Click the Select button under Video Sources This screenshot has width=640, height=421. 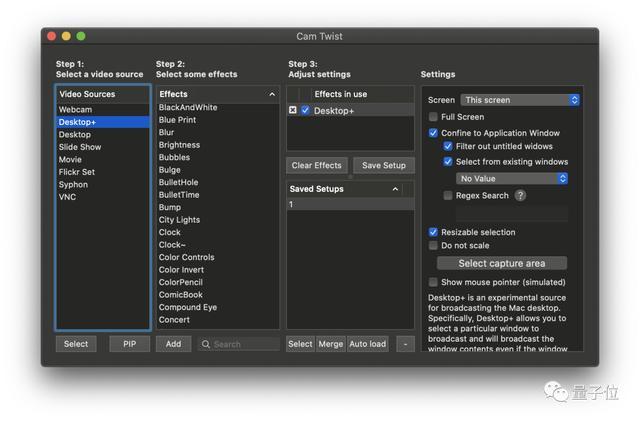coord(76,344)
